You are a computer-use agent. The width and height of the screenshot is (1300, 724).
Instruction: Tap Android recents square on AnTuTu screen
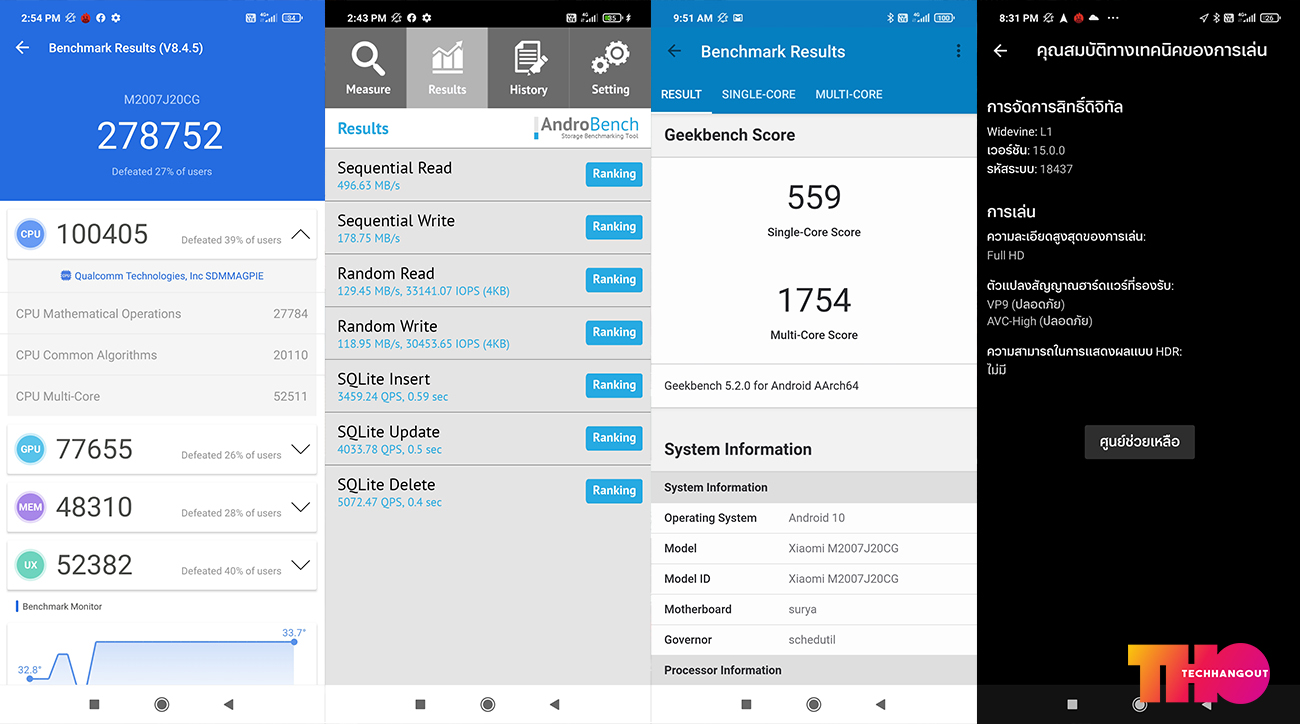[94, 704]
